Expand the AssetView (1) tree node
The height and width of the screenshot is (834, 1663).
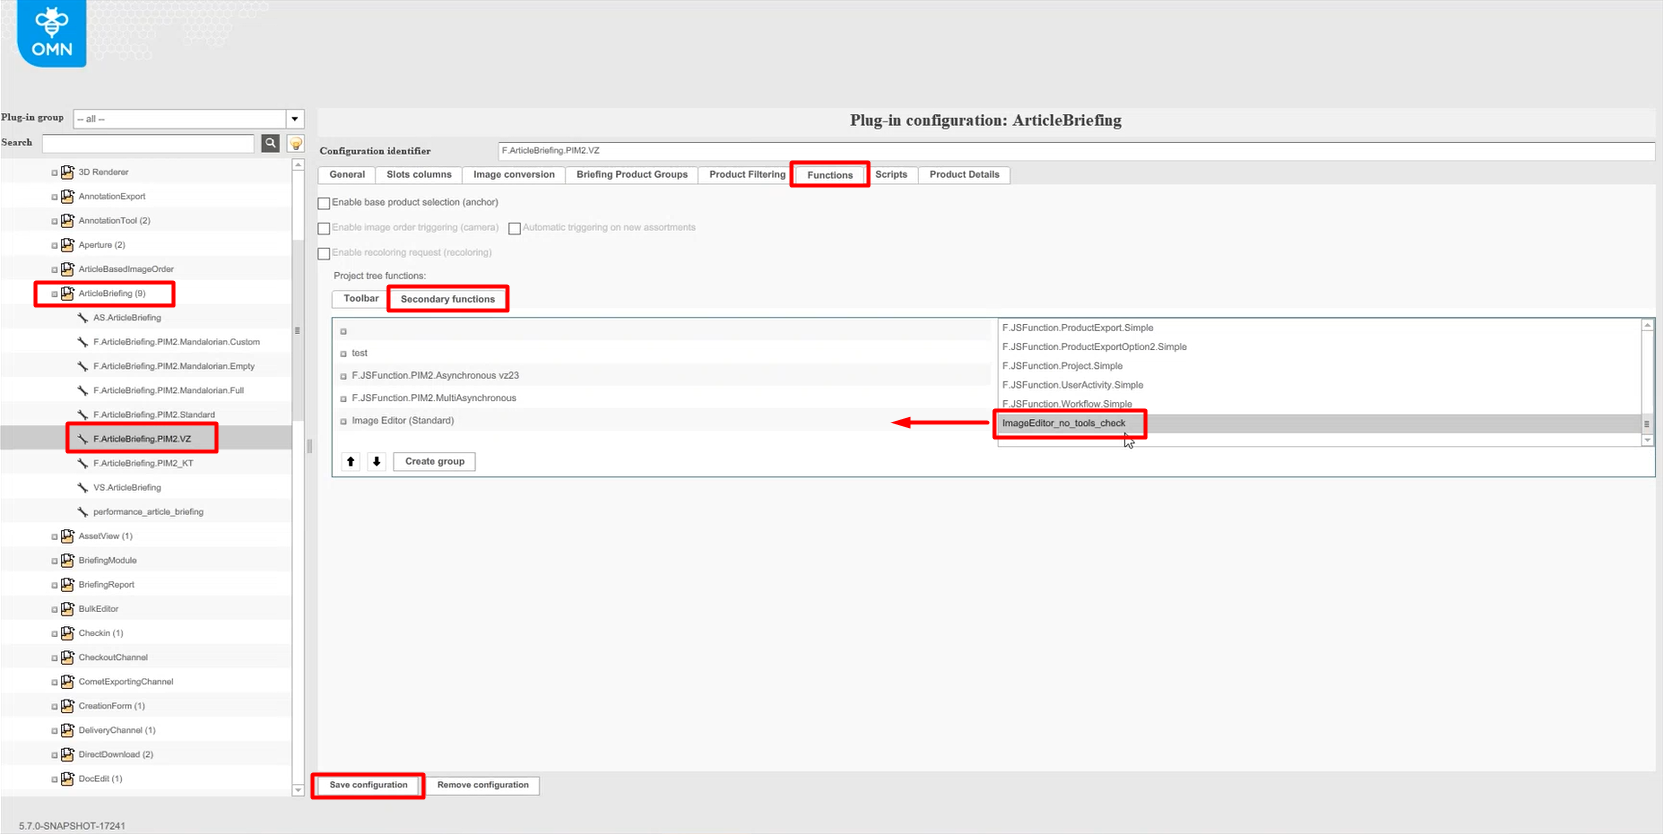(54, 537)
